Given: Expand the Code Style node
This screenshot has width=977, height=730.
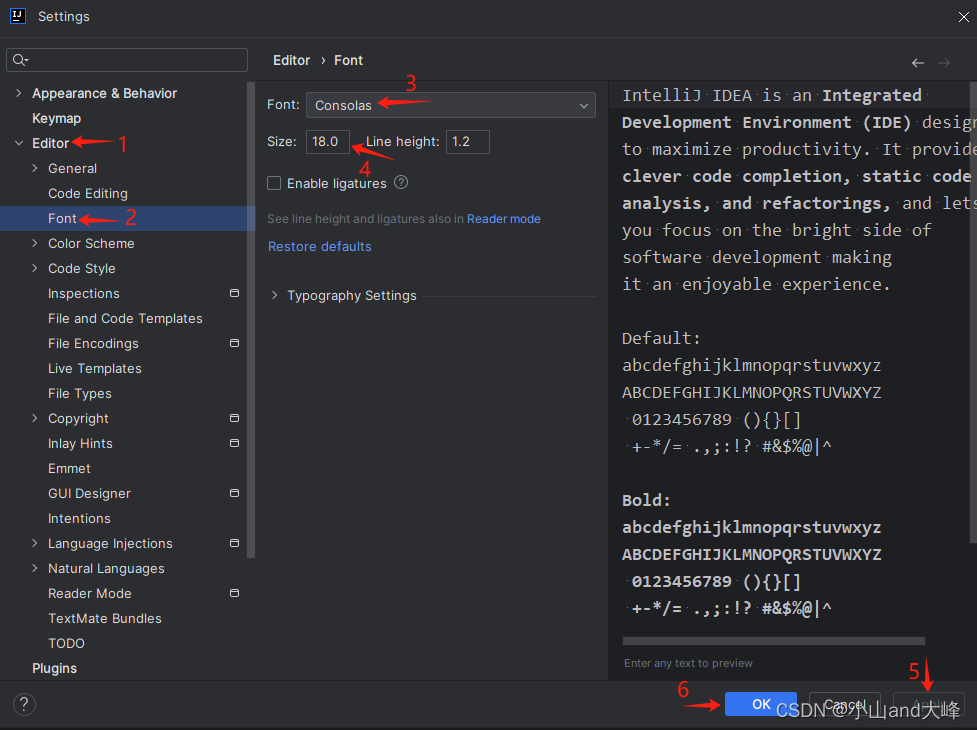Looking at the screenshot, I should pyautogui.click(x=35, y=268).
